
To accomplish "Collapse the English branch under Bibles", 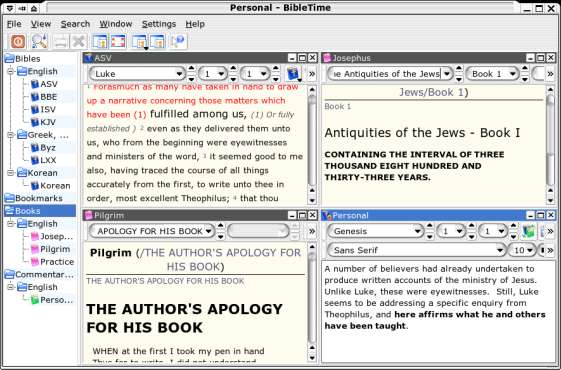I will (x=11, y=72).
